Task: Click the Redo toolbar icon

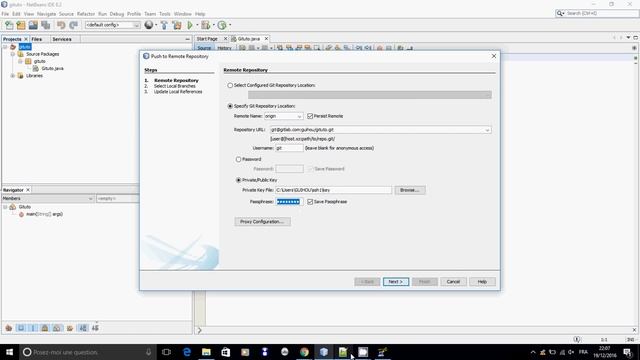Action: point(73,25)
